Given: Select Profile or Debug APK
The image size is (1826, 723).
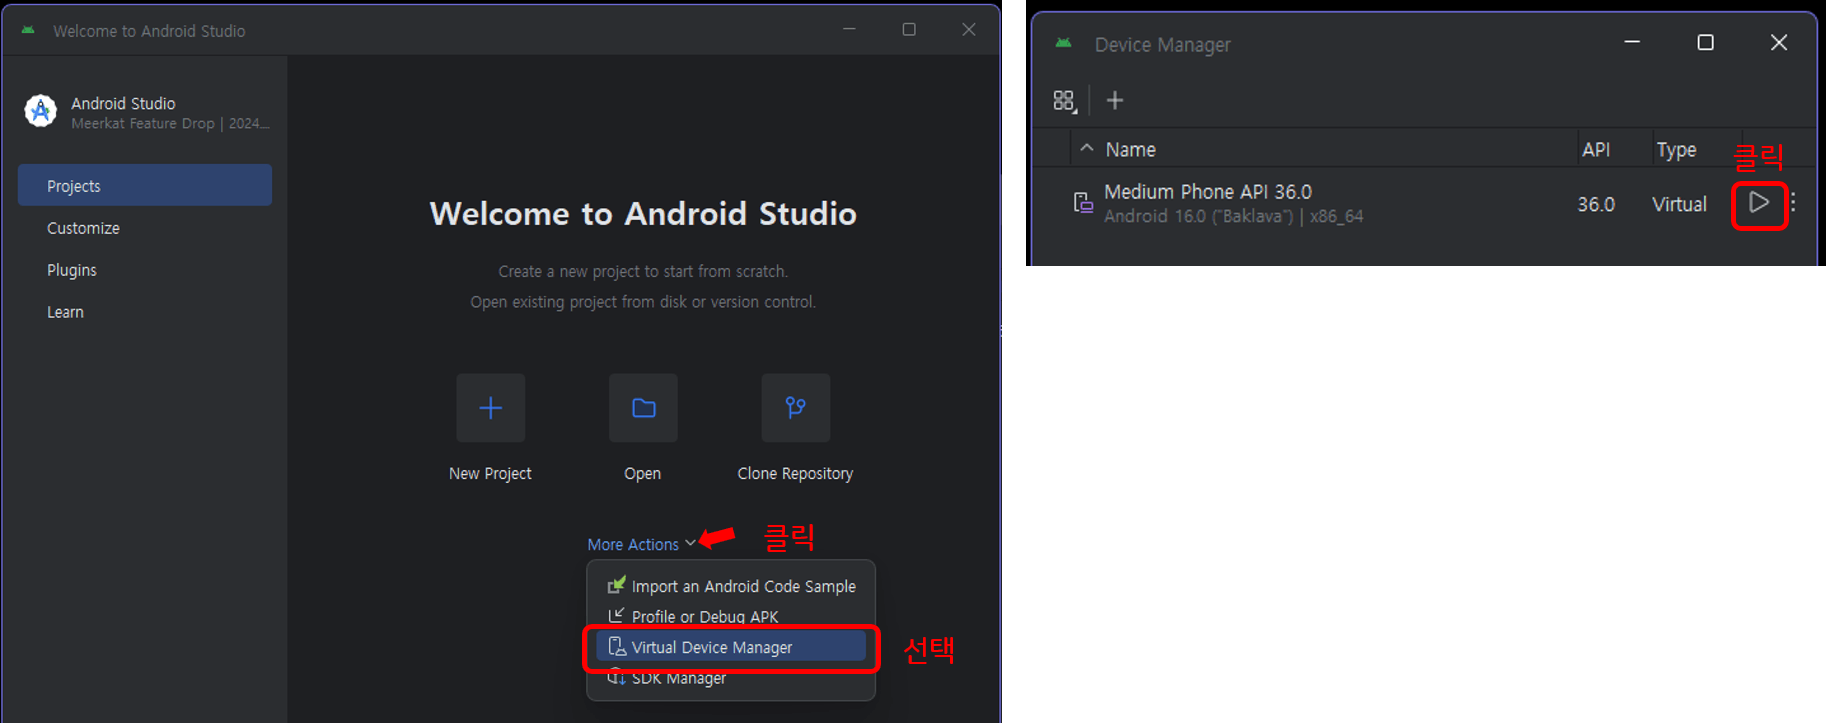Looking at the screenshot, I should point(731,616).
